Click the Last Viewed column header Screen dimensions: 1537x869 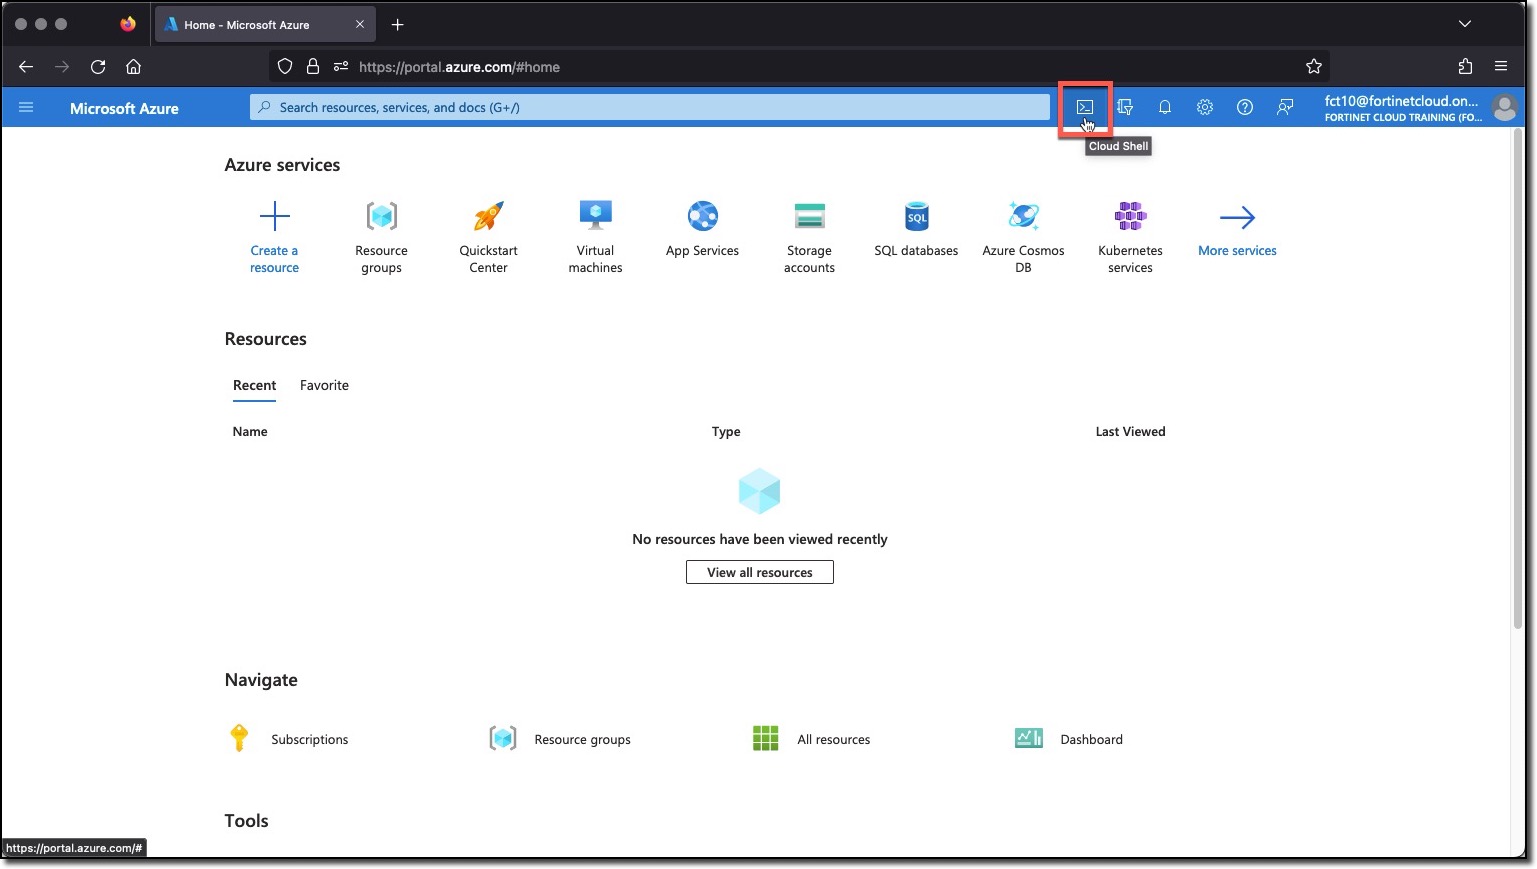pos(1130,432)
